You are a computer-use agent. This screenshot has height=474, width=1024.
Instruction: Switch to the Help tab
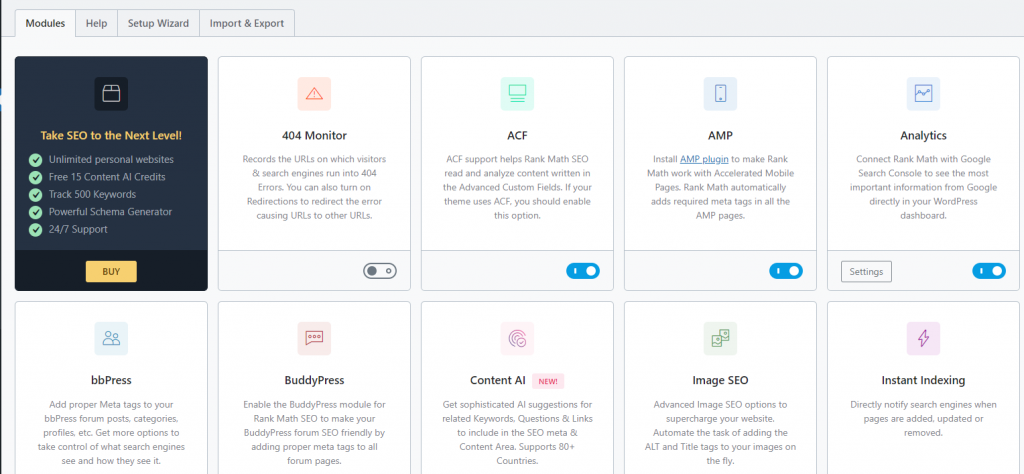pos(96,23)
